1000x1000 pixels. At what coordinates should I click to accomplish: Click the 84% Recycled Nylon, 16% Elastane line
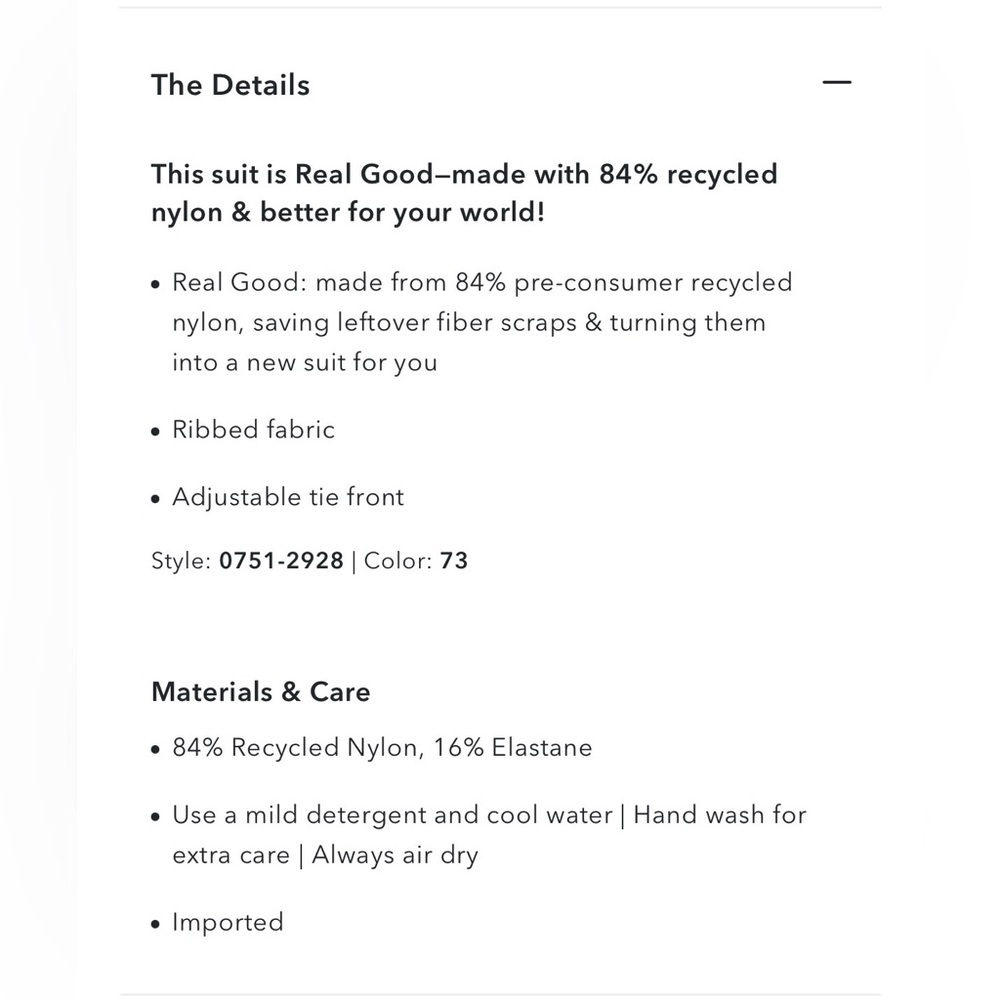tap(382, 748)
